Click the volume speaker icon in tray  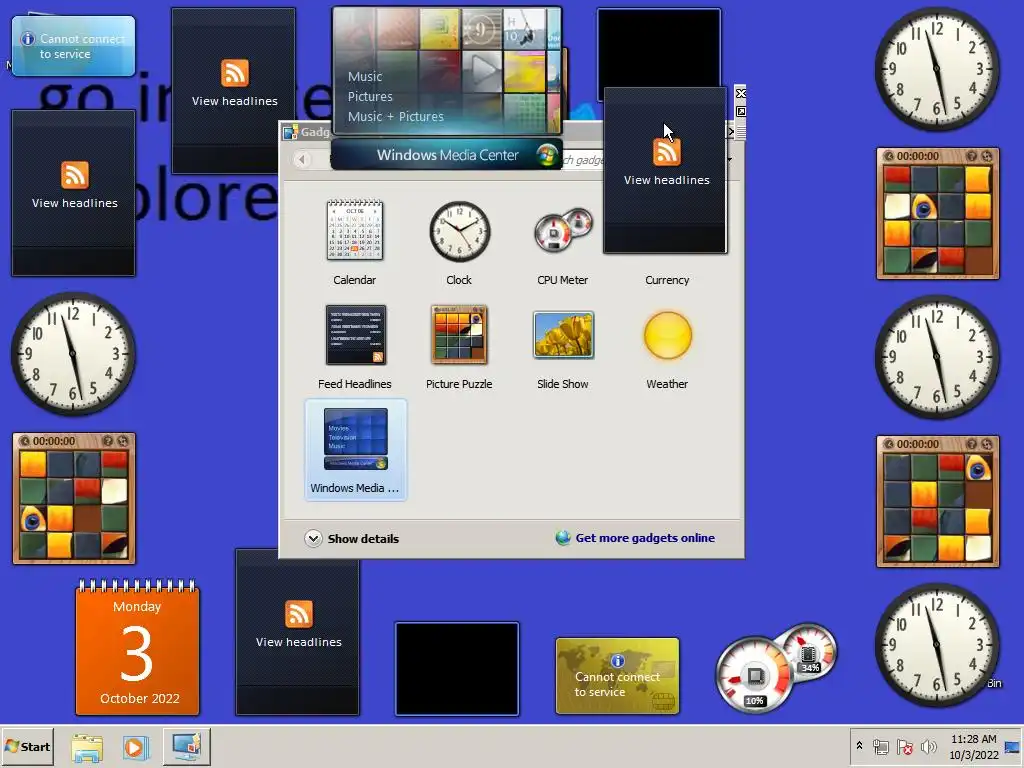click(928, 746)
